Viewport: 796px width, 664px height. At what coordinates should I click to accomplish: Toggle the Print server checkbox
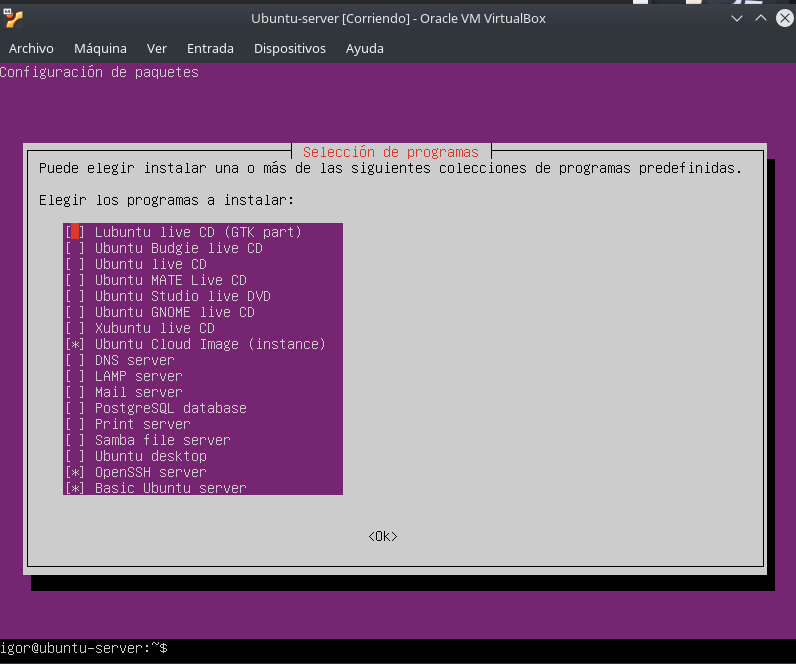[x=75, y=424]
